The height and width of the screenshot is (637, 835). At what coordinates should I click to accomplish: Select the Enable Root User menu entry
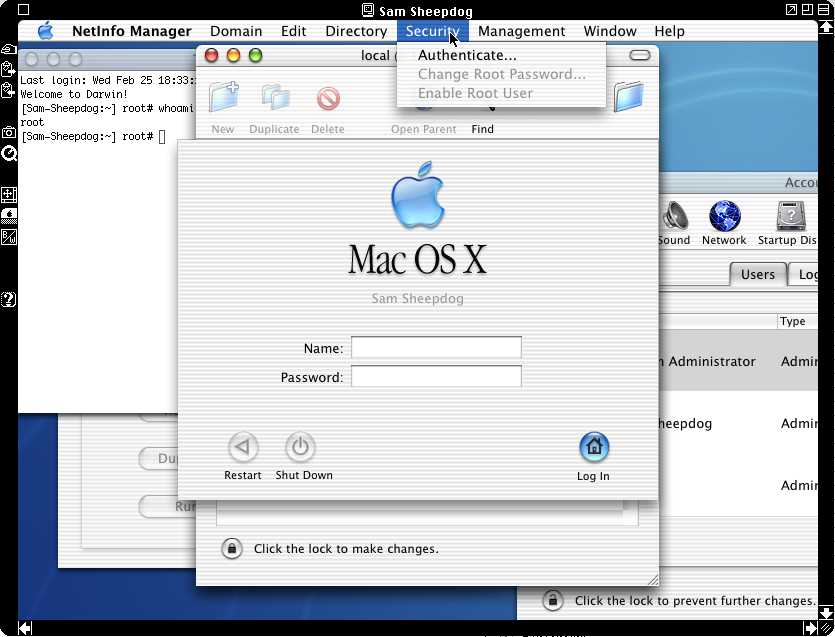tap(501, 93)
